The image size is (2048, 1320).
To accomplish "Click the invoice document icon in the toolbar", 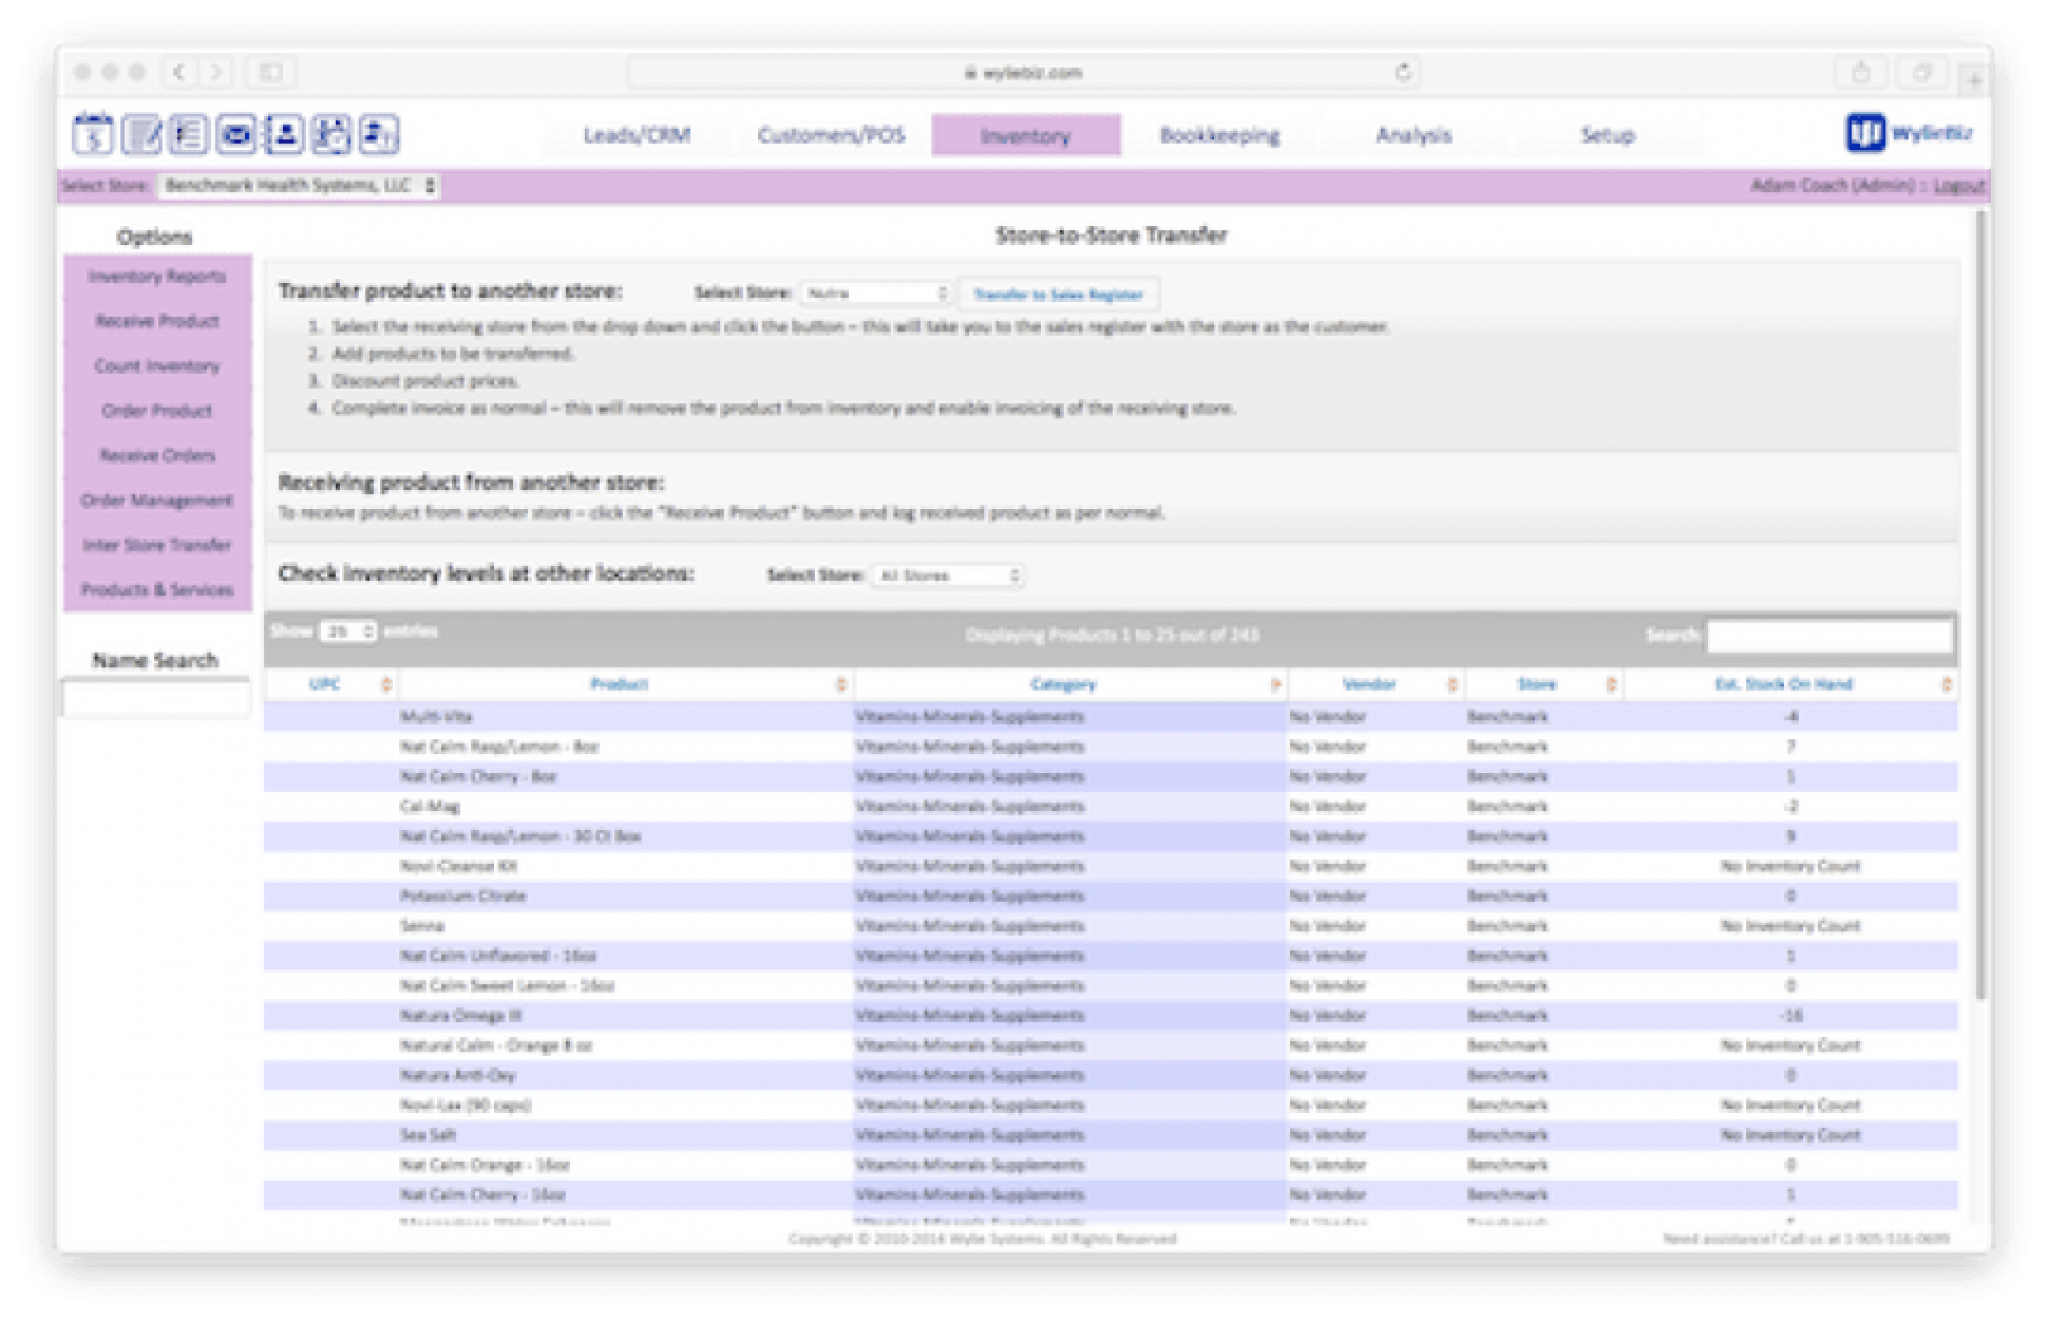I will (380, 136).
